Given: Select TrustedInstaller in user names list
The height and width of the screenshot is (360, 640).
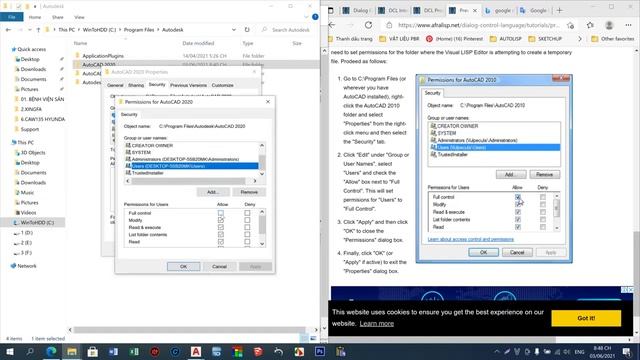Looking at the screenshot, I should tap(191, 173).
